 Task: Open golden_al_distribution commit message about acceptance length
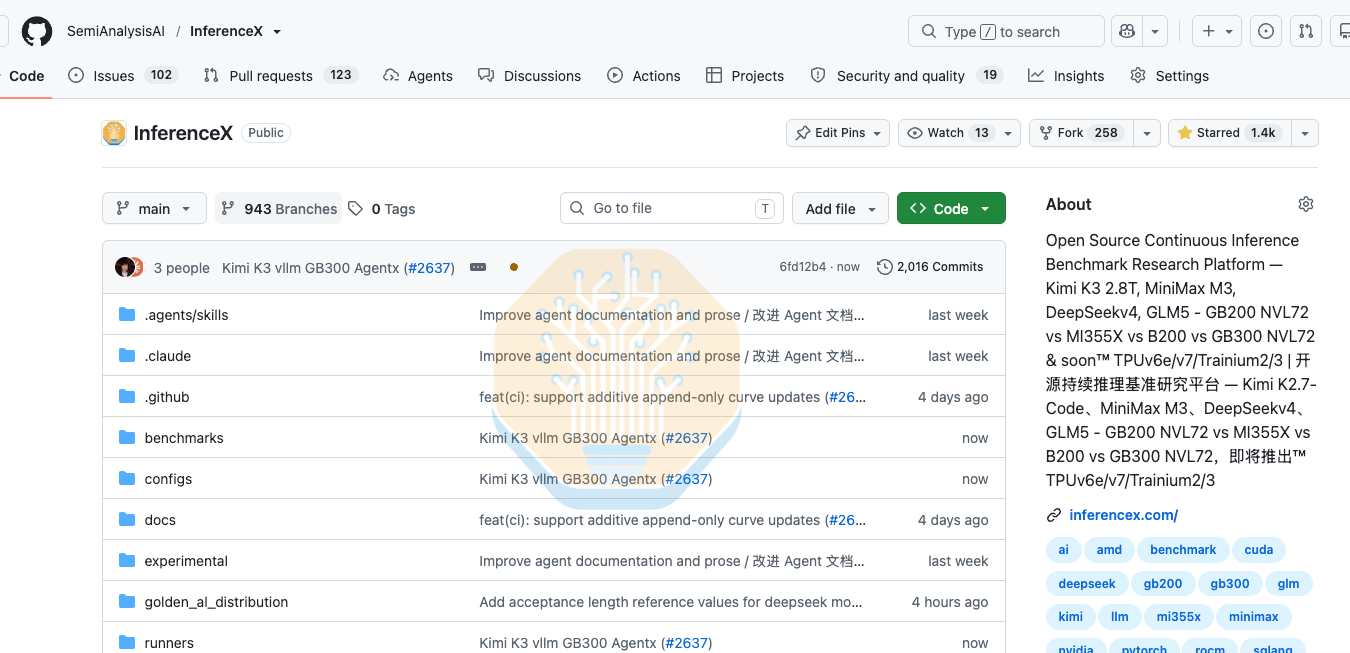[x=670, y=602]
